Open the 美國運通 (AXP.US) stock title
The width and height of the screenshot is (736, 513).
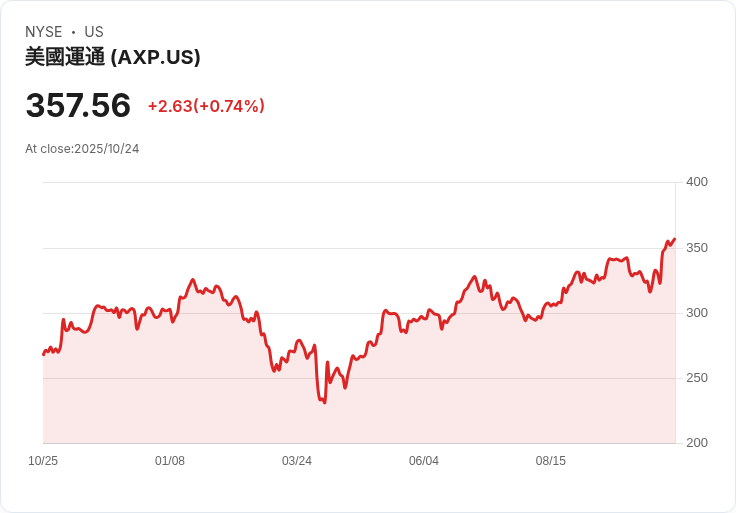113,57
